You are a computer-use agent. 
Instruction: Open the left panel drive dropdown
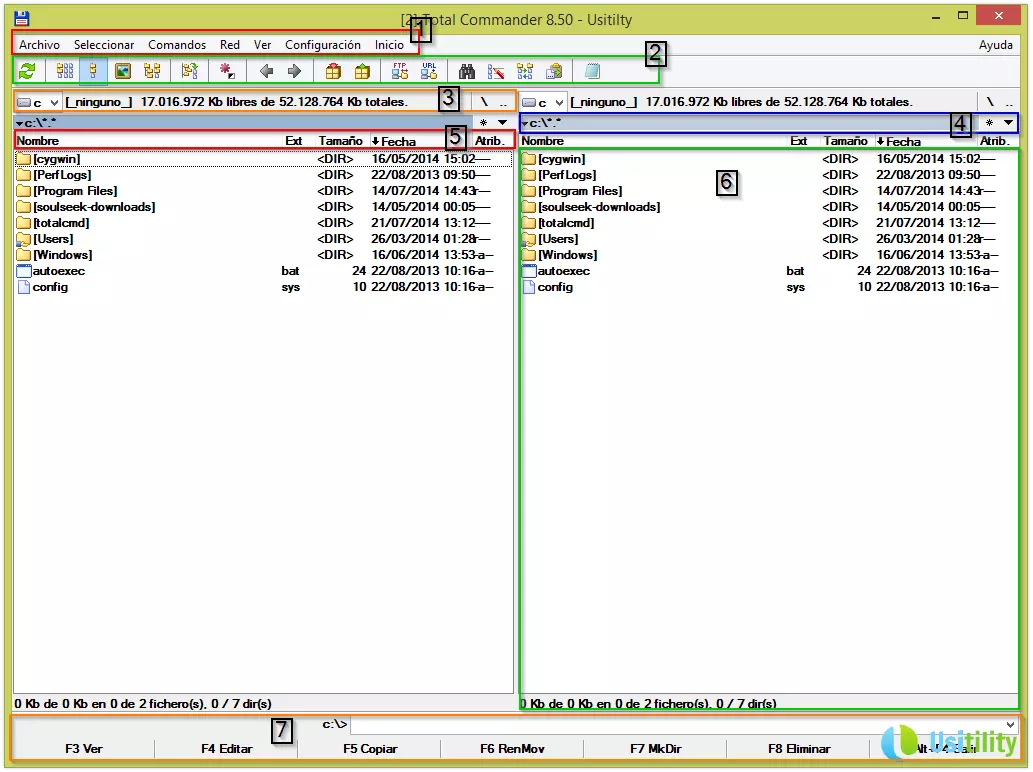click(x=39, y=102)
